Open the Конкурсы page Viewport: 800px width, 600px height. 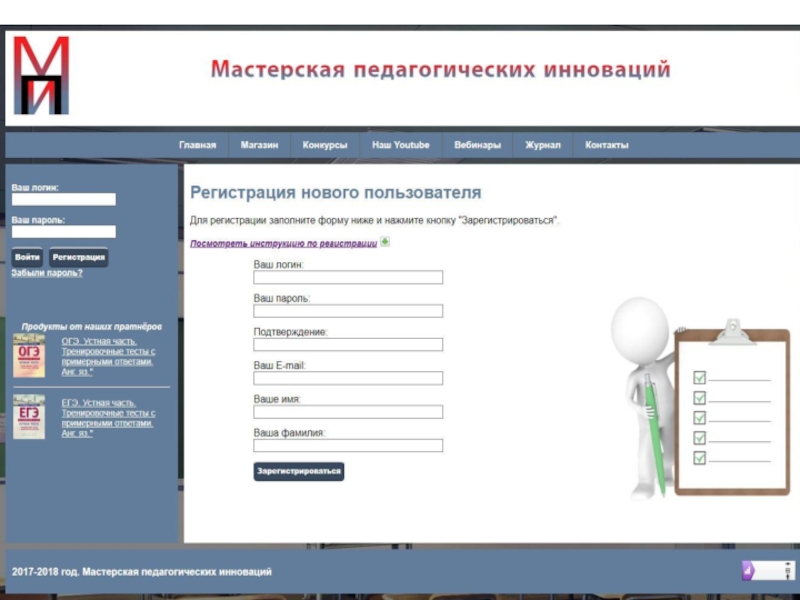point(325,145)
